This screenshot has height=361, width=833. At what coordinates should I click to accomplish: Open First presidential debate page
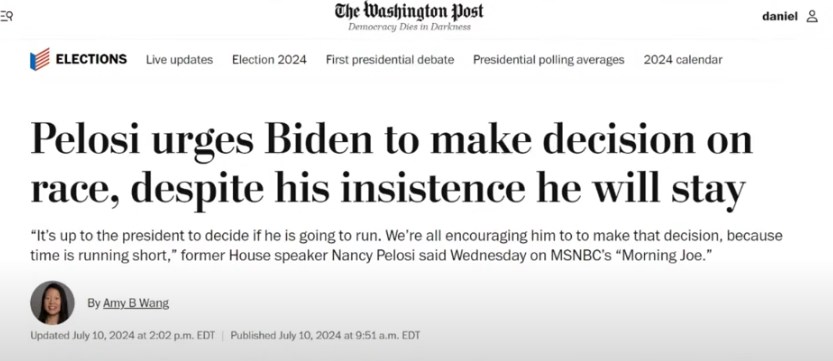pos(390,59)
